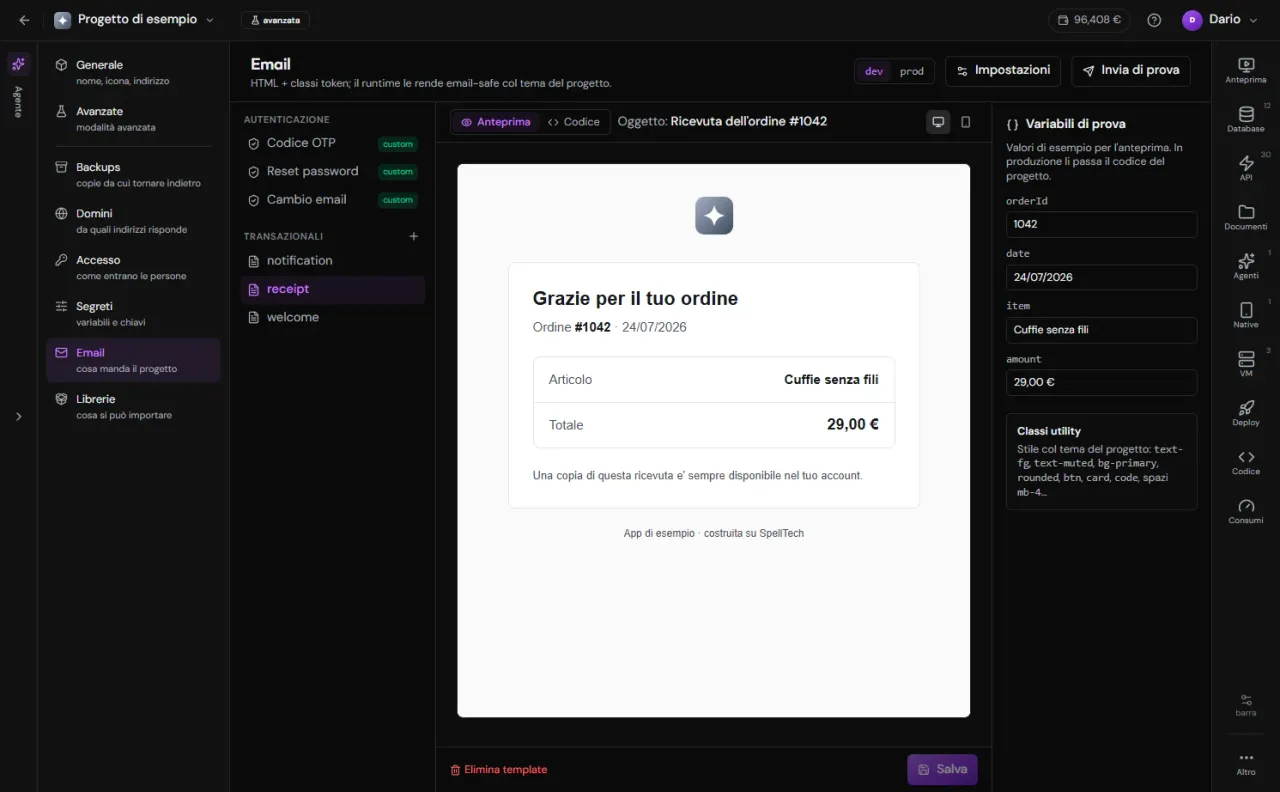Select notification template

pyautogui.click(x=332, y=260)
